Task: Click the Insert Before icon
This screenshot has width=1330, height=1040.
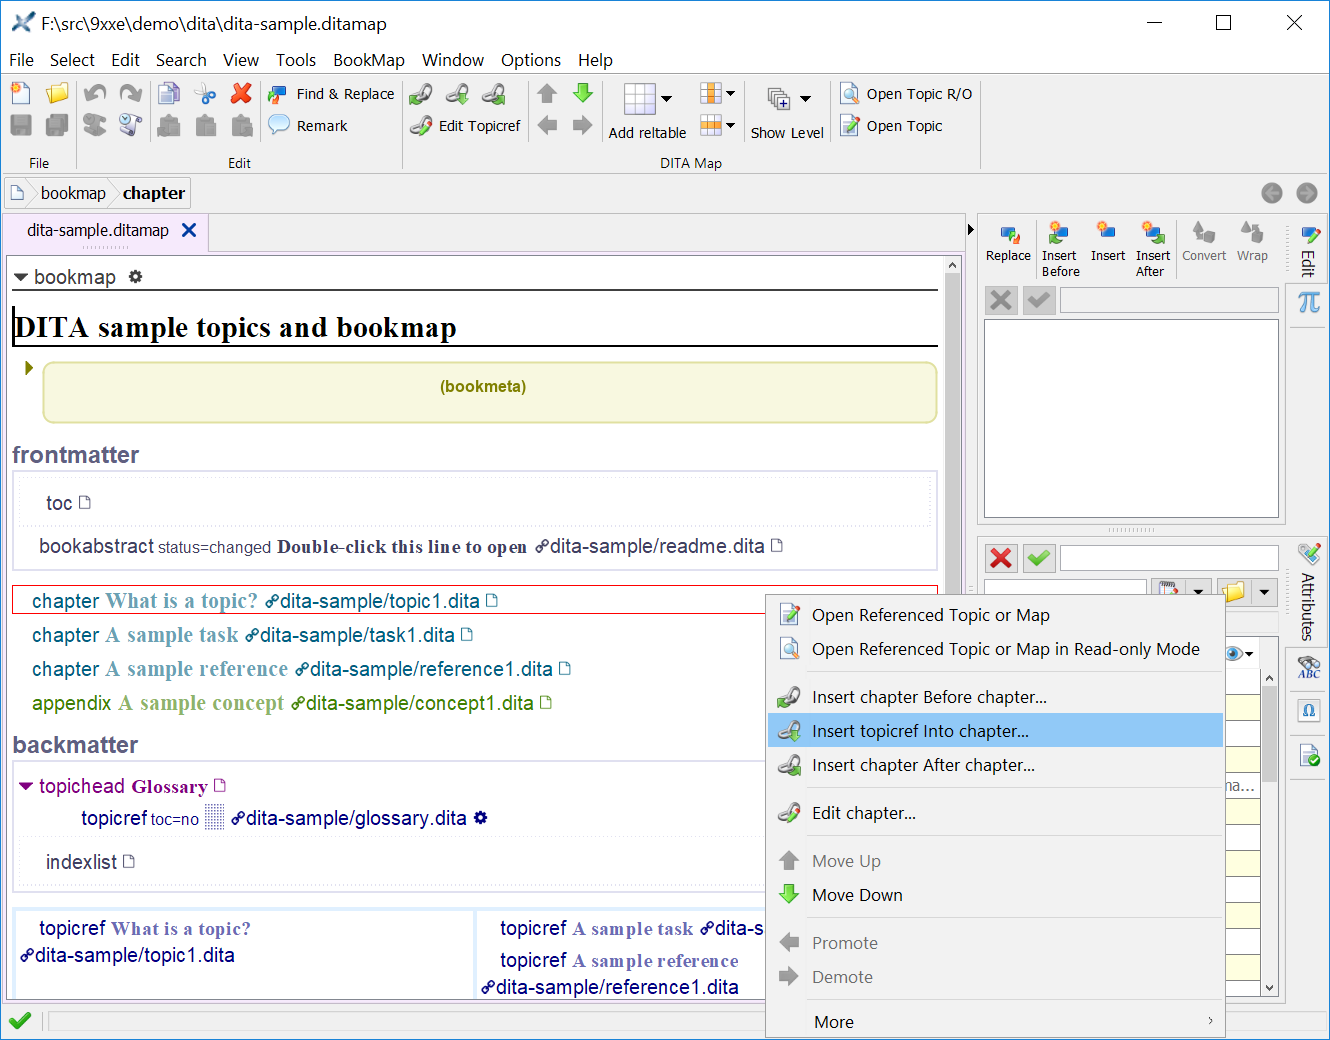Action: click(1059, 240)
